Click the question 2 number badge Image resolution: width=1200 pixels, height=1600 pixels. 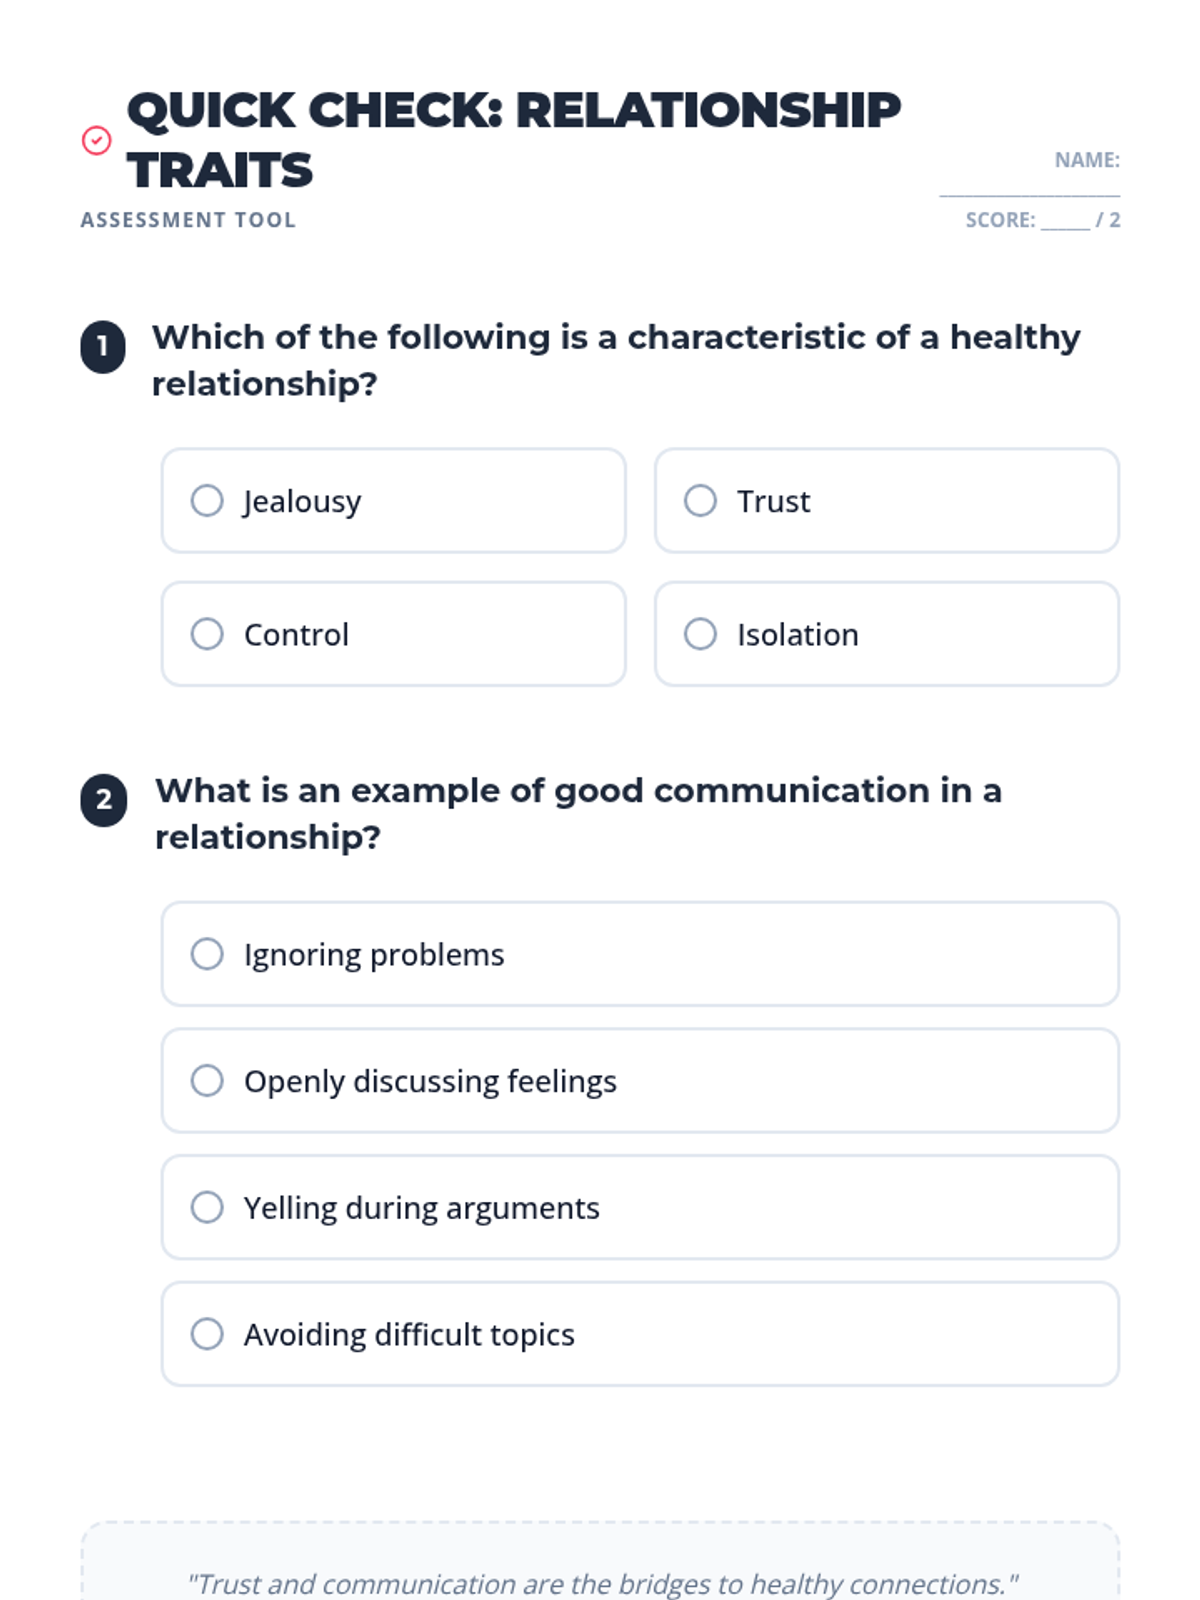pos(103,800)
